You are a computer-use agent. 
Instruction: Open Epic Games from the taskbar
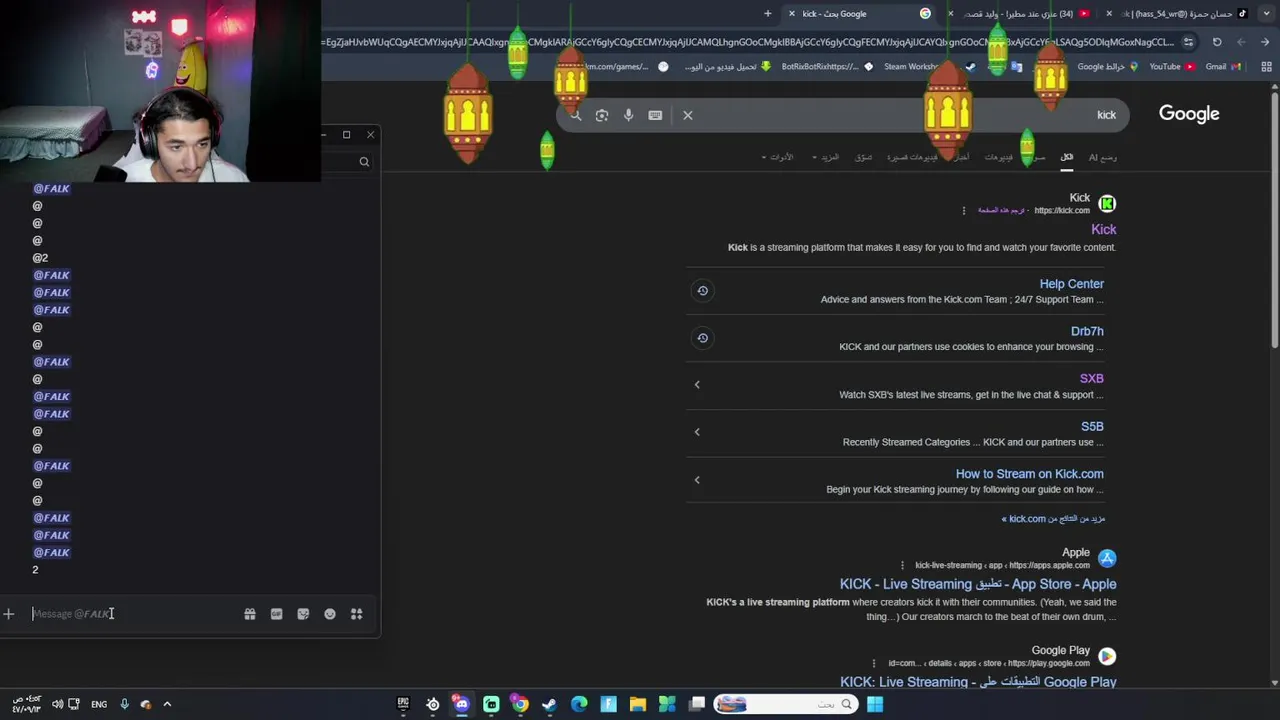(x=403, y=704)
